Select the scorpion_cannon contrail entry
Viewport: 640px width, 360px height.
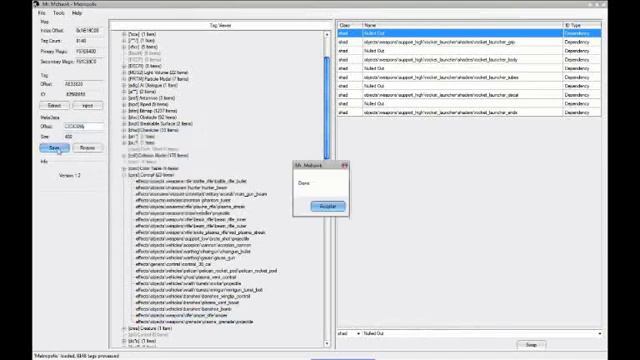click(x=193, y=245)
